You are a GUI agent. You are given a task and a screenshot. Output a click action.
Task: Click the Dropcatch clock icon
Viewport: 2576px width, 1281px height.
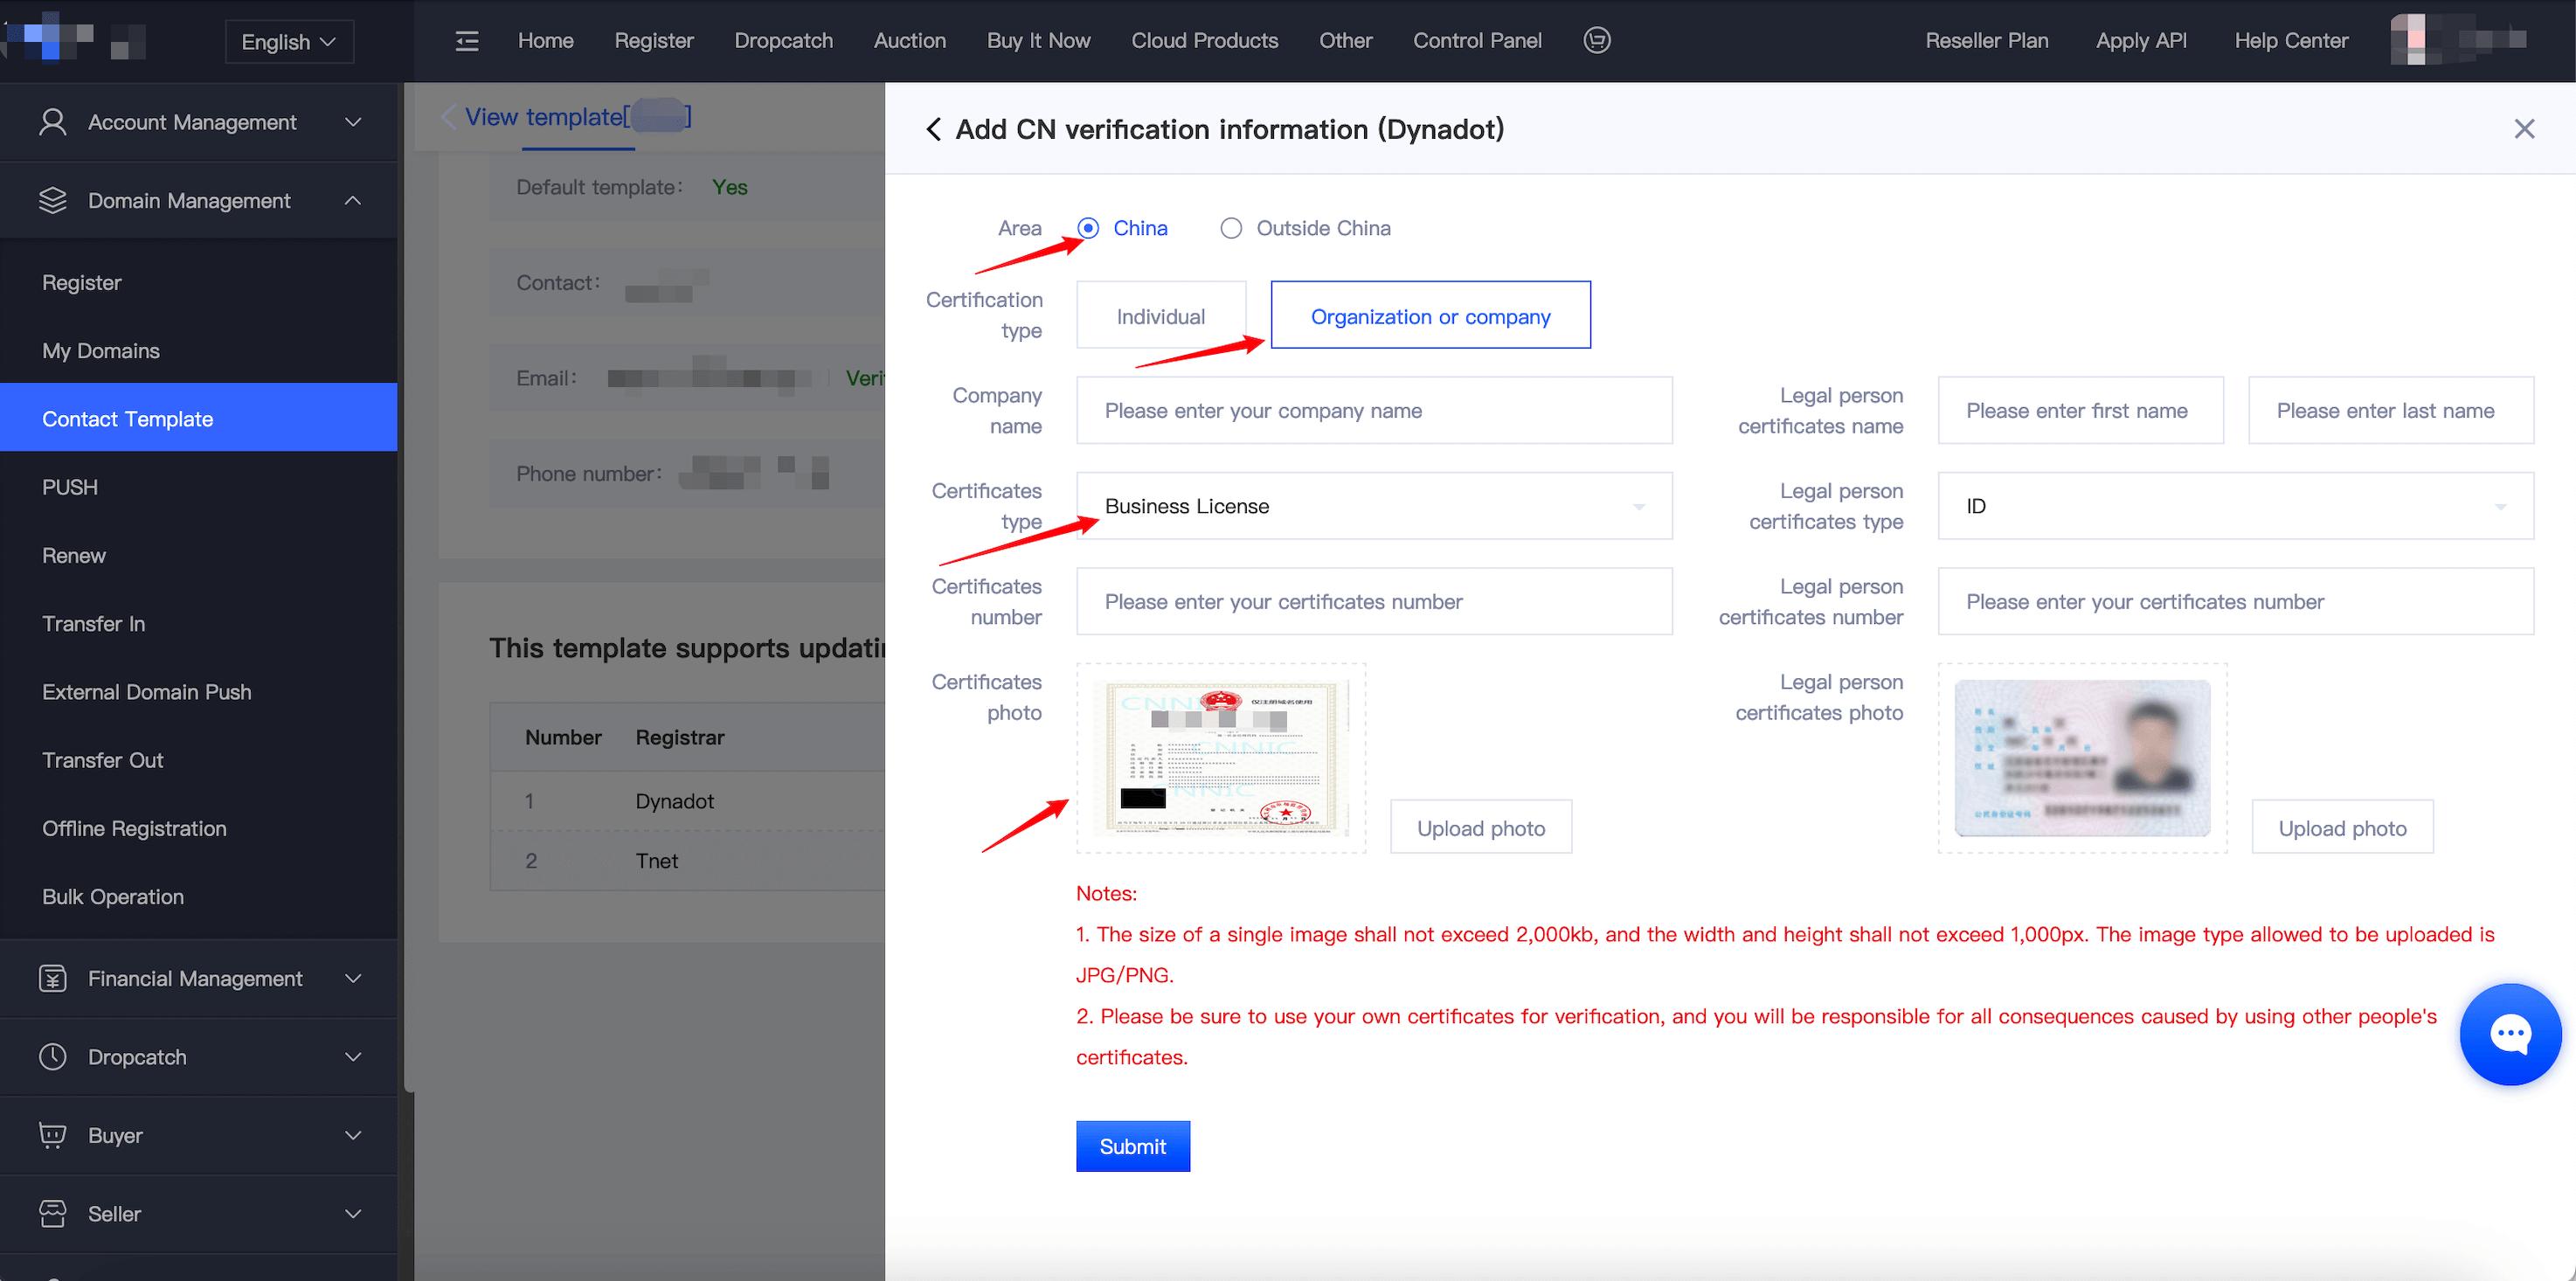pyautogui.click(x=53, y=1057)
